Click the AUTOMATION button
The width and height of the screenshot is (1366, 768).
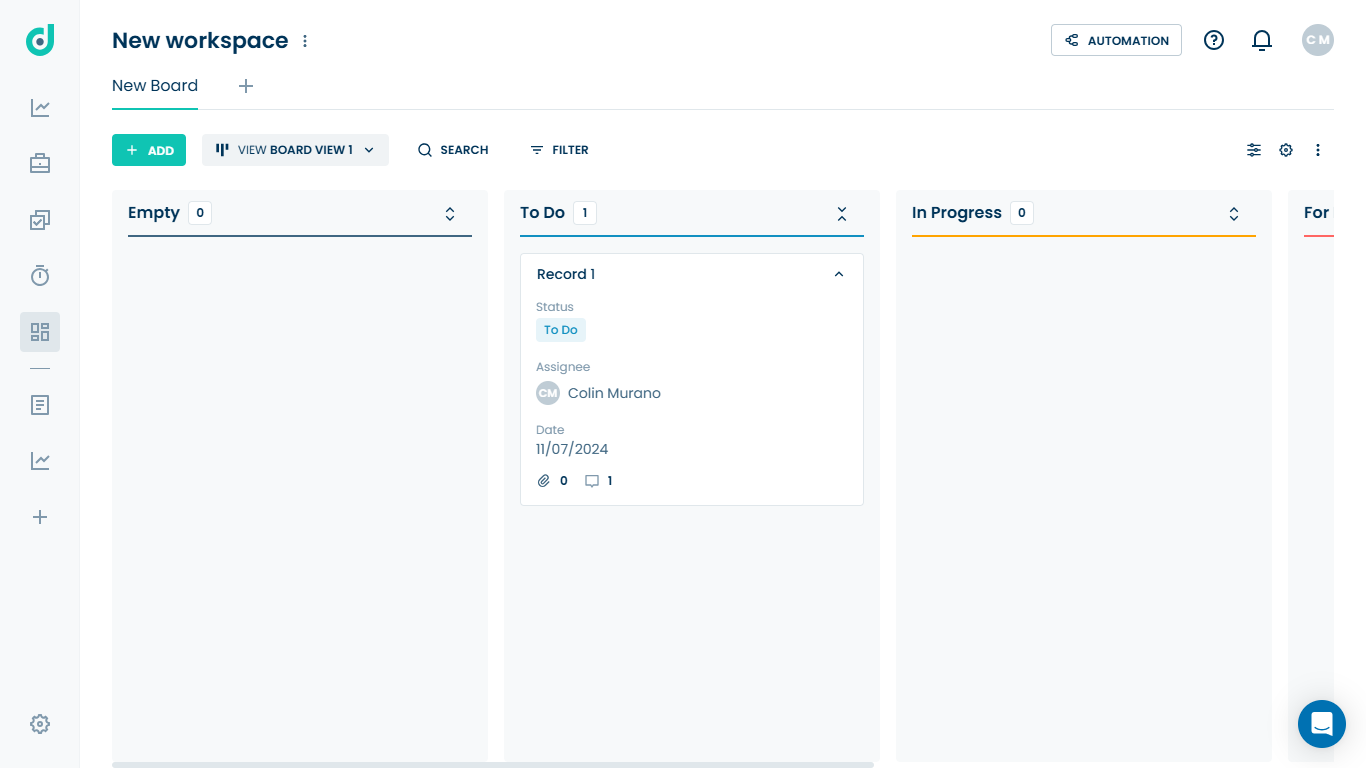(x=1116, y=40)
